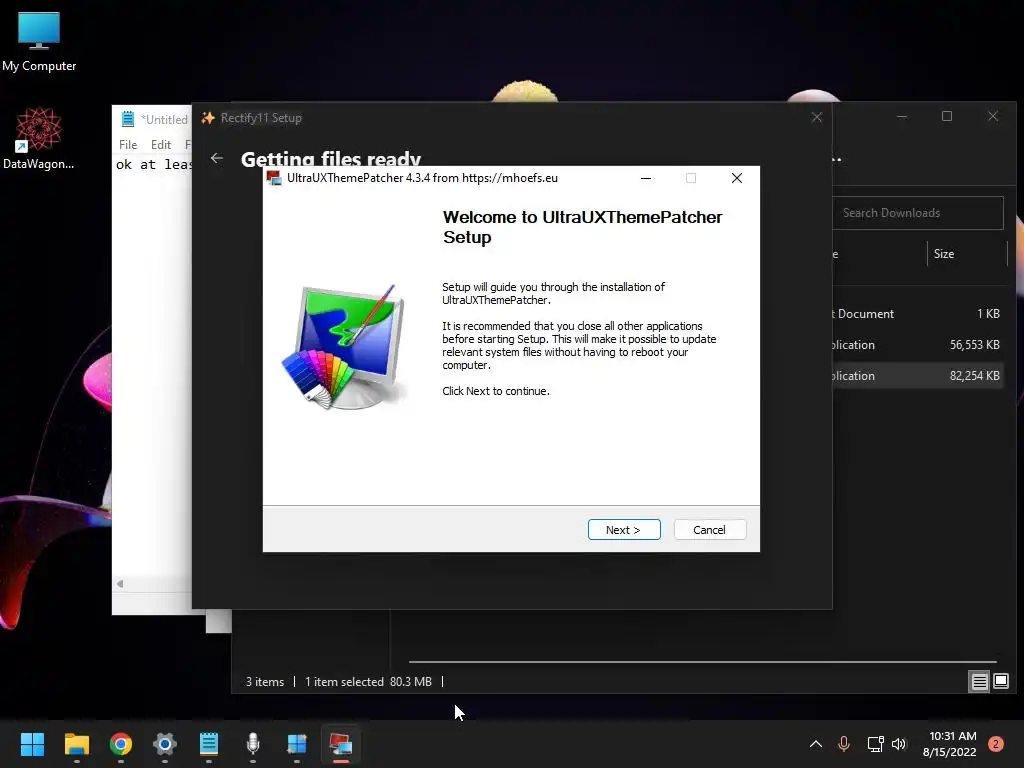Select the 82,254 KB application row
Viewport: 1024px width, 768px height.
[918, 376]
